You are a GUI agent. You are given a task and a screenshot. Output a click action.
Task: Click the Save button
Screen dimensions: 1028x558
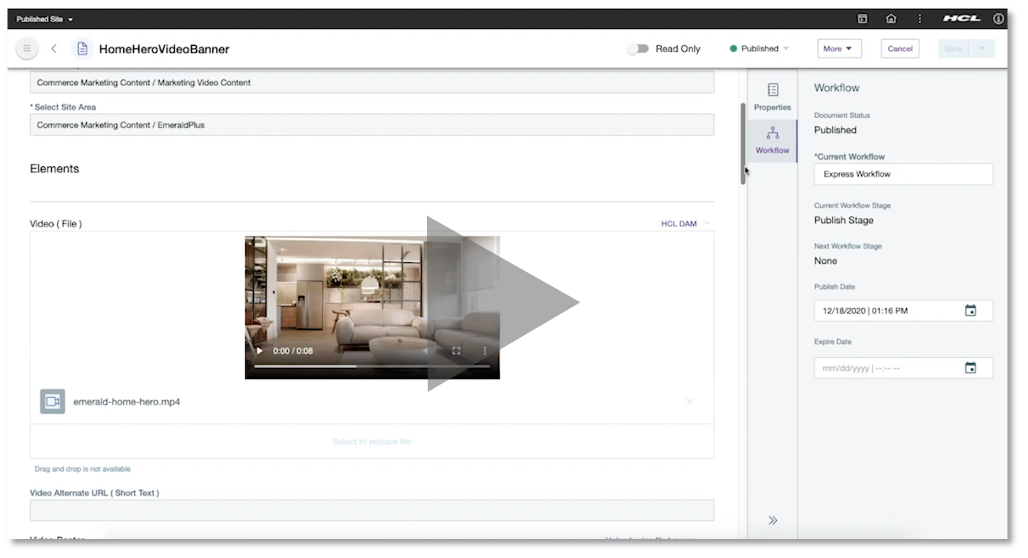[953, 49]
